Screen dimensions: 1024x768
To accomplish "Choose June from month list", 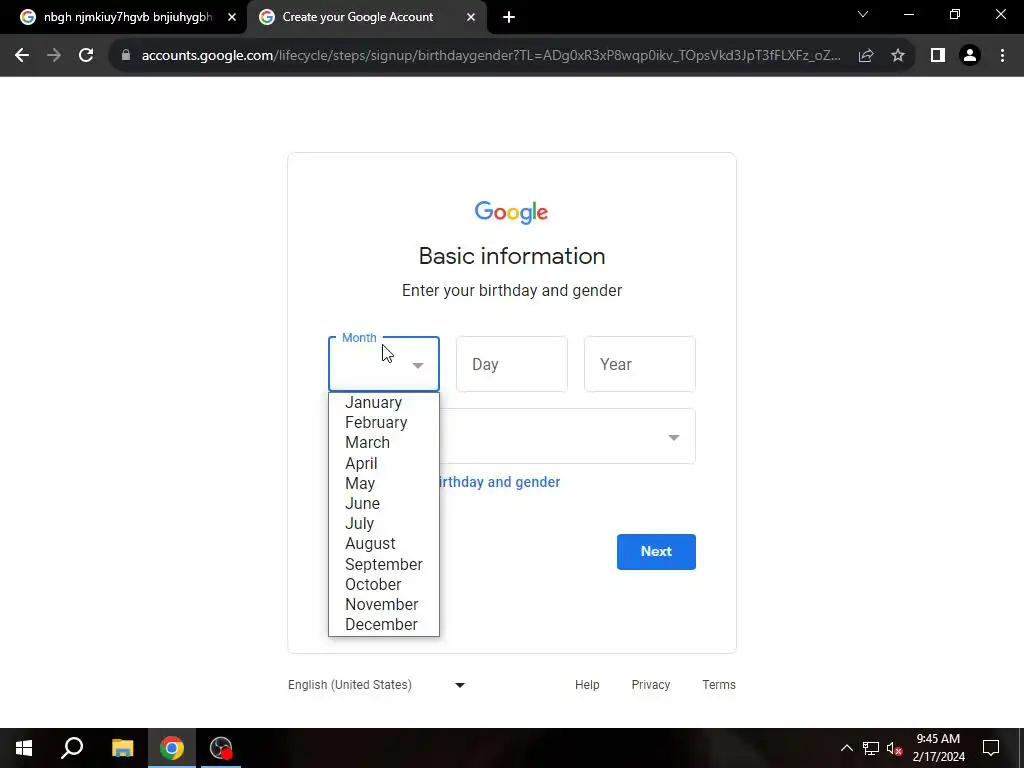I will click(384, 504).
